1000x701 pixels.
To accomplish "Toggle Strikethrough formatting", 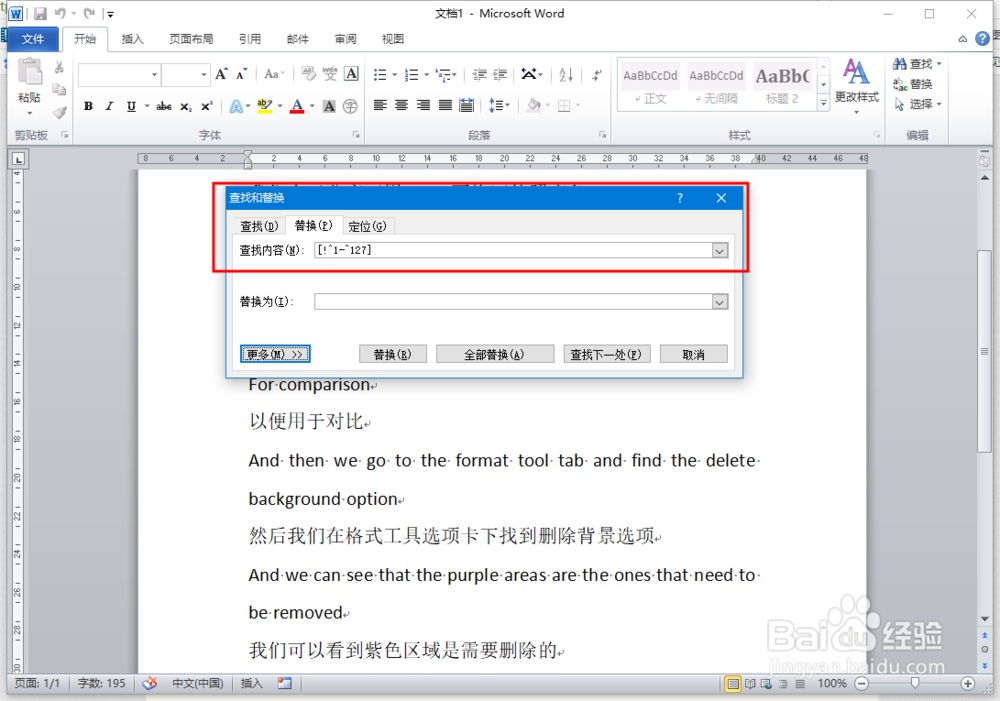I will (x=164, y=106).
